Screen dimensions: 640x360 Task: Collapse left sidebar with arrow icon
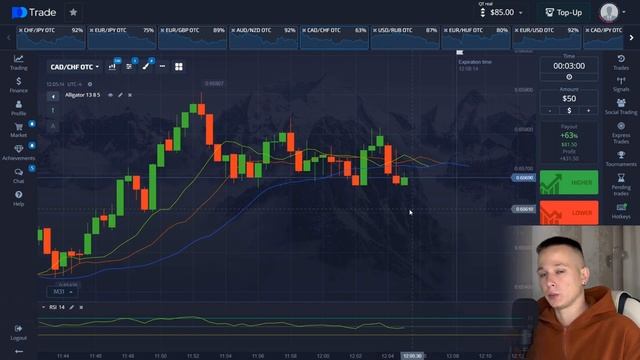[x=19, y=351]
